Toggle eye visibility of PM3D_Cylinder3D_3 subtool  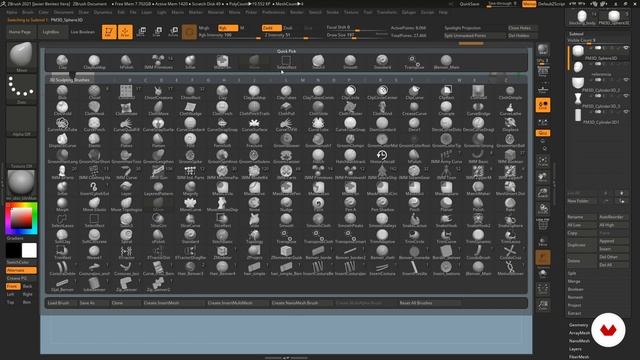point(626,96)
